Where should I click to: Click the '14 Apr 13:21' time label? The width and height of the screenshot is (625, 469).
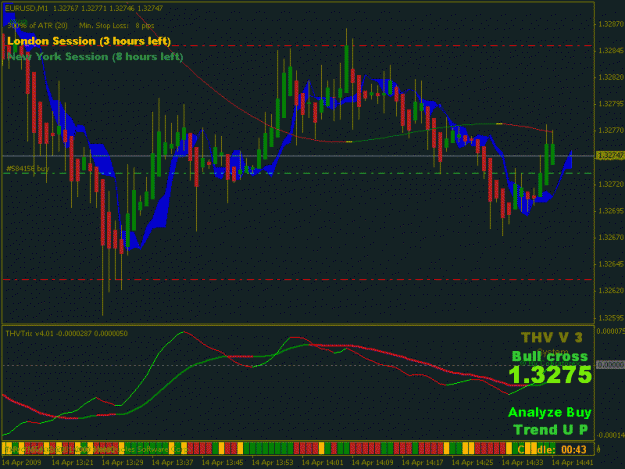tap(73, 463)
